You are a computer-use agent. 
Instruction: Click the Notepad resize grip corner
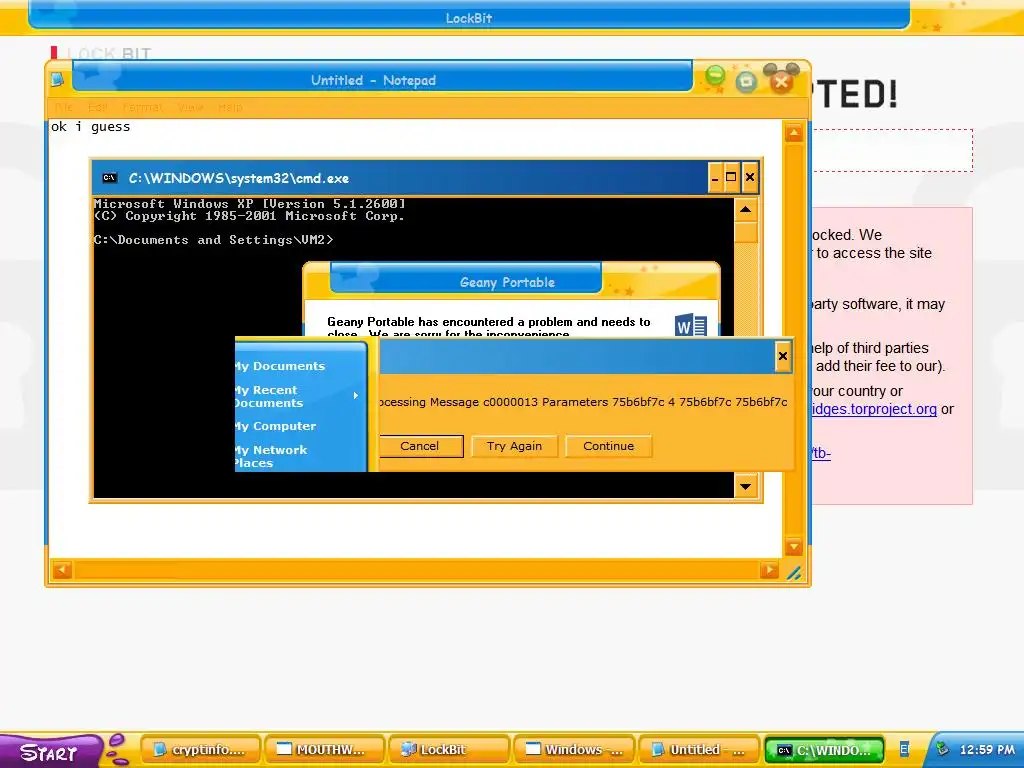[x=794, y=573]
